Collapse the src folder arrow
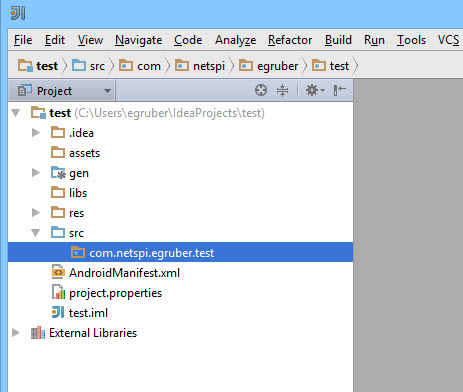The width and height of the screenshot is (463, 392). (36, 233)
